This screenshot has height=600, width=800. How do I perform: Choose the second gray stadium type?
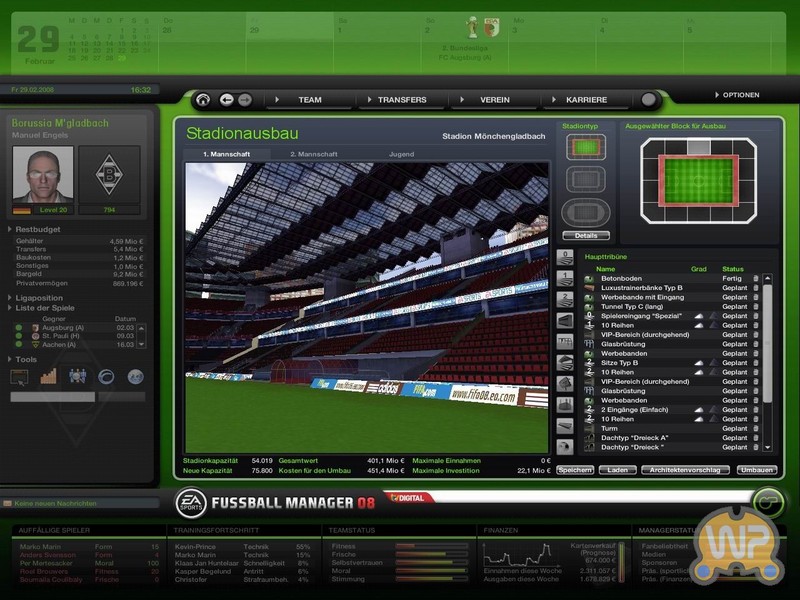pos(586,180)
